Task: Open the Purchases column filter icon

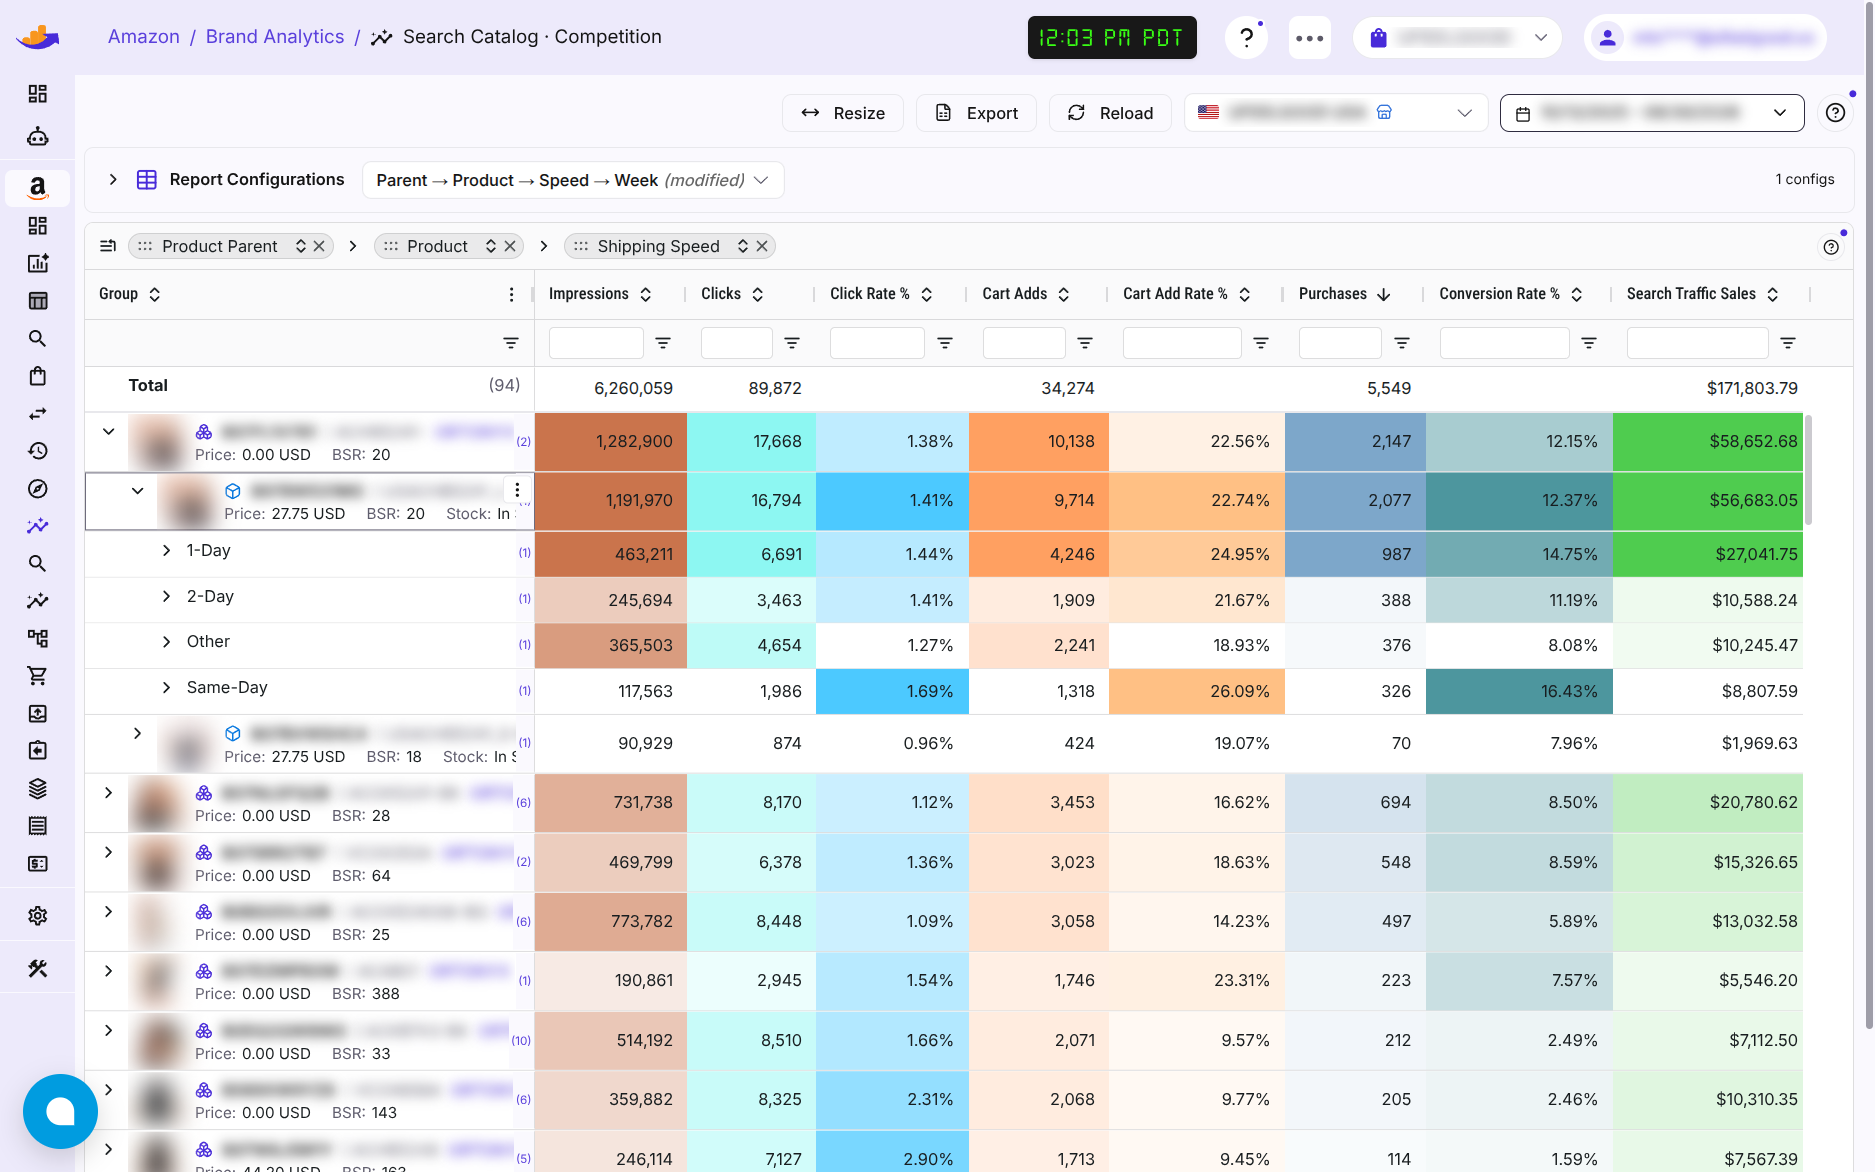Action: coord(1402,343)
